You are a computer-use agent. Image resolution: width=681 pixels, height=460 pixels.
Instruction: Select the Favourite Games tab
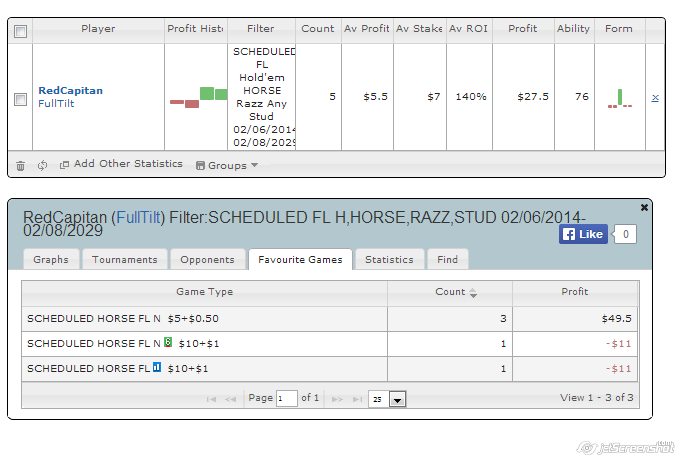pyautogui.click(x=300, y=259)
